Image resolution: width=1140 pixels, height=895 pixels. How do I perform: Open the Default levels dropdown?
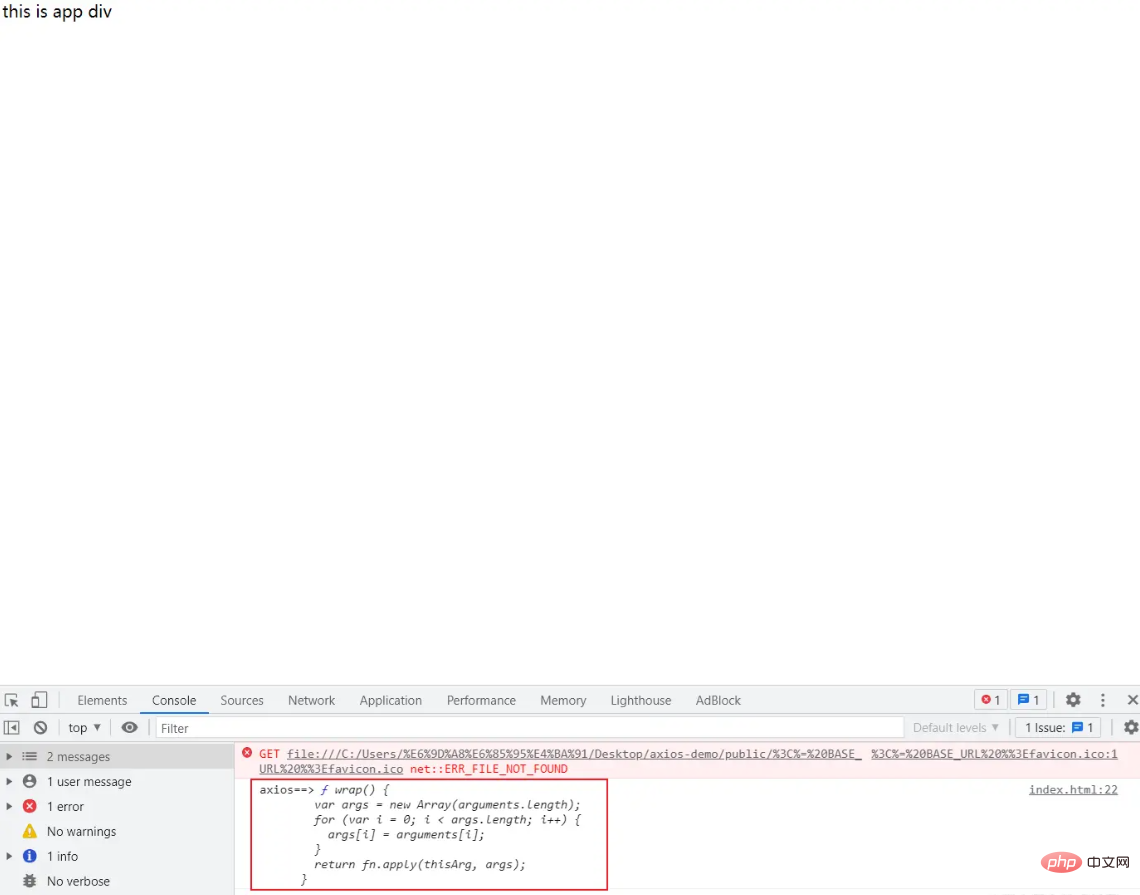point(955,727)
